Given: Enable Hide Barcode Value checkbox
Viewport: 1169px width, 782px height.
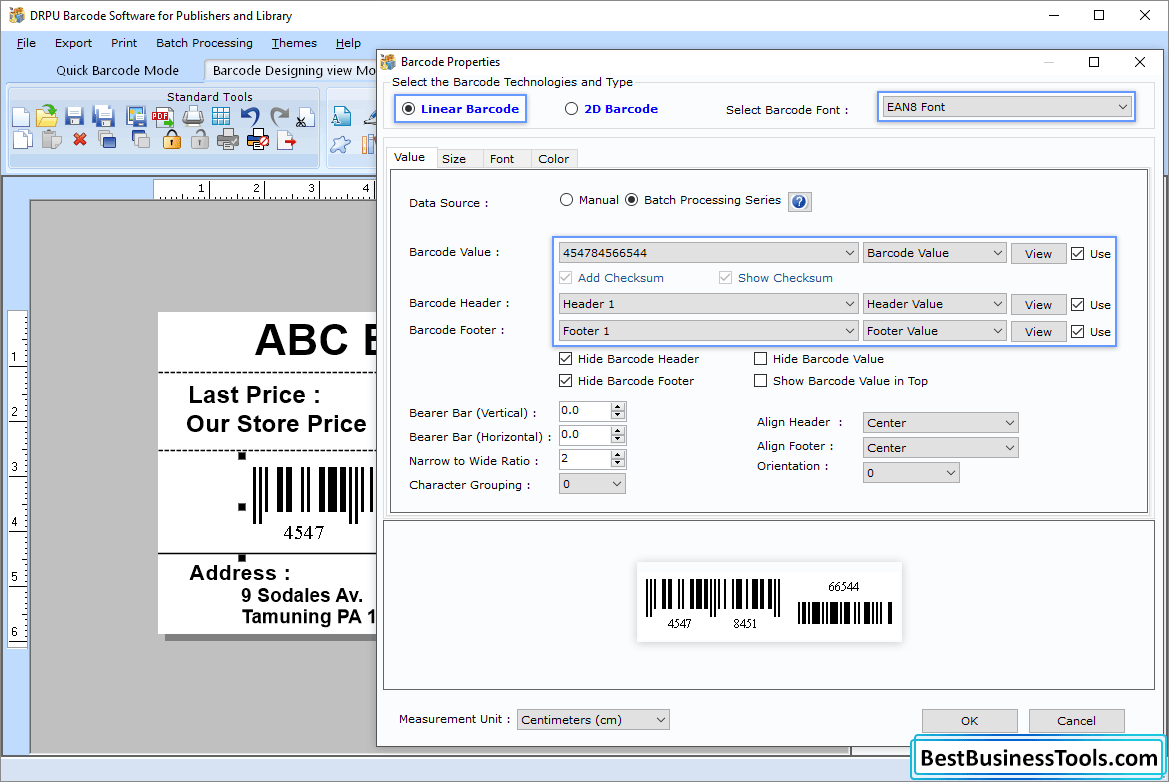Looking at the screenshot, I should click(761, 358).
